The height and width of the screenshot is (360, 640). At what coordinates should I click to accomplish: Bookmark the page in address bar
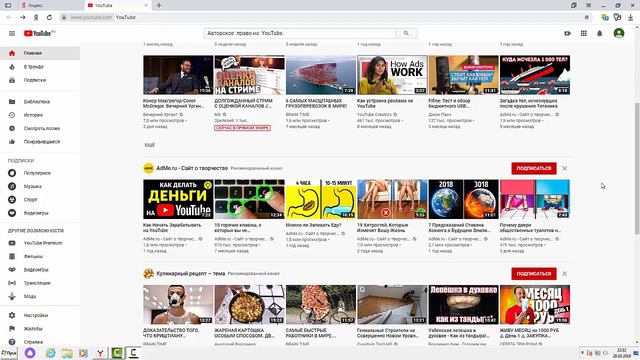tap(587, 18)
